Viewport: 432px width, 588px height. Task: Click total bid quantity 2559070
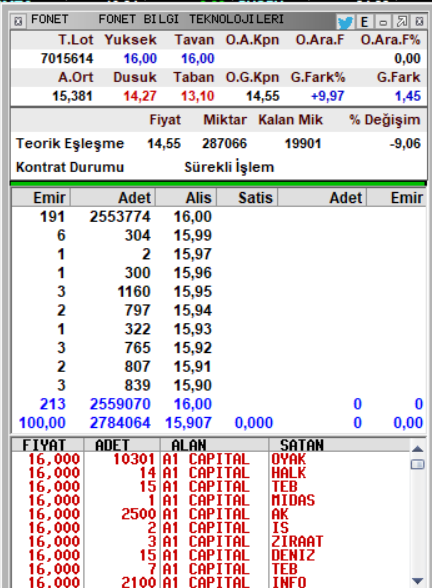pyautogui.click(x=120, y=404)
